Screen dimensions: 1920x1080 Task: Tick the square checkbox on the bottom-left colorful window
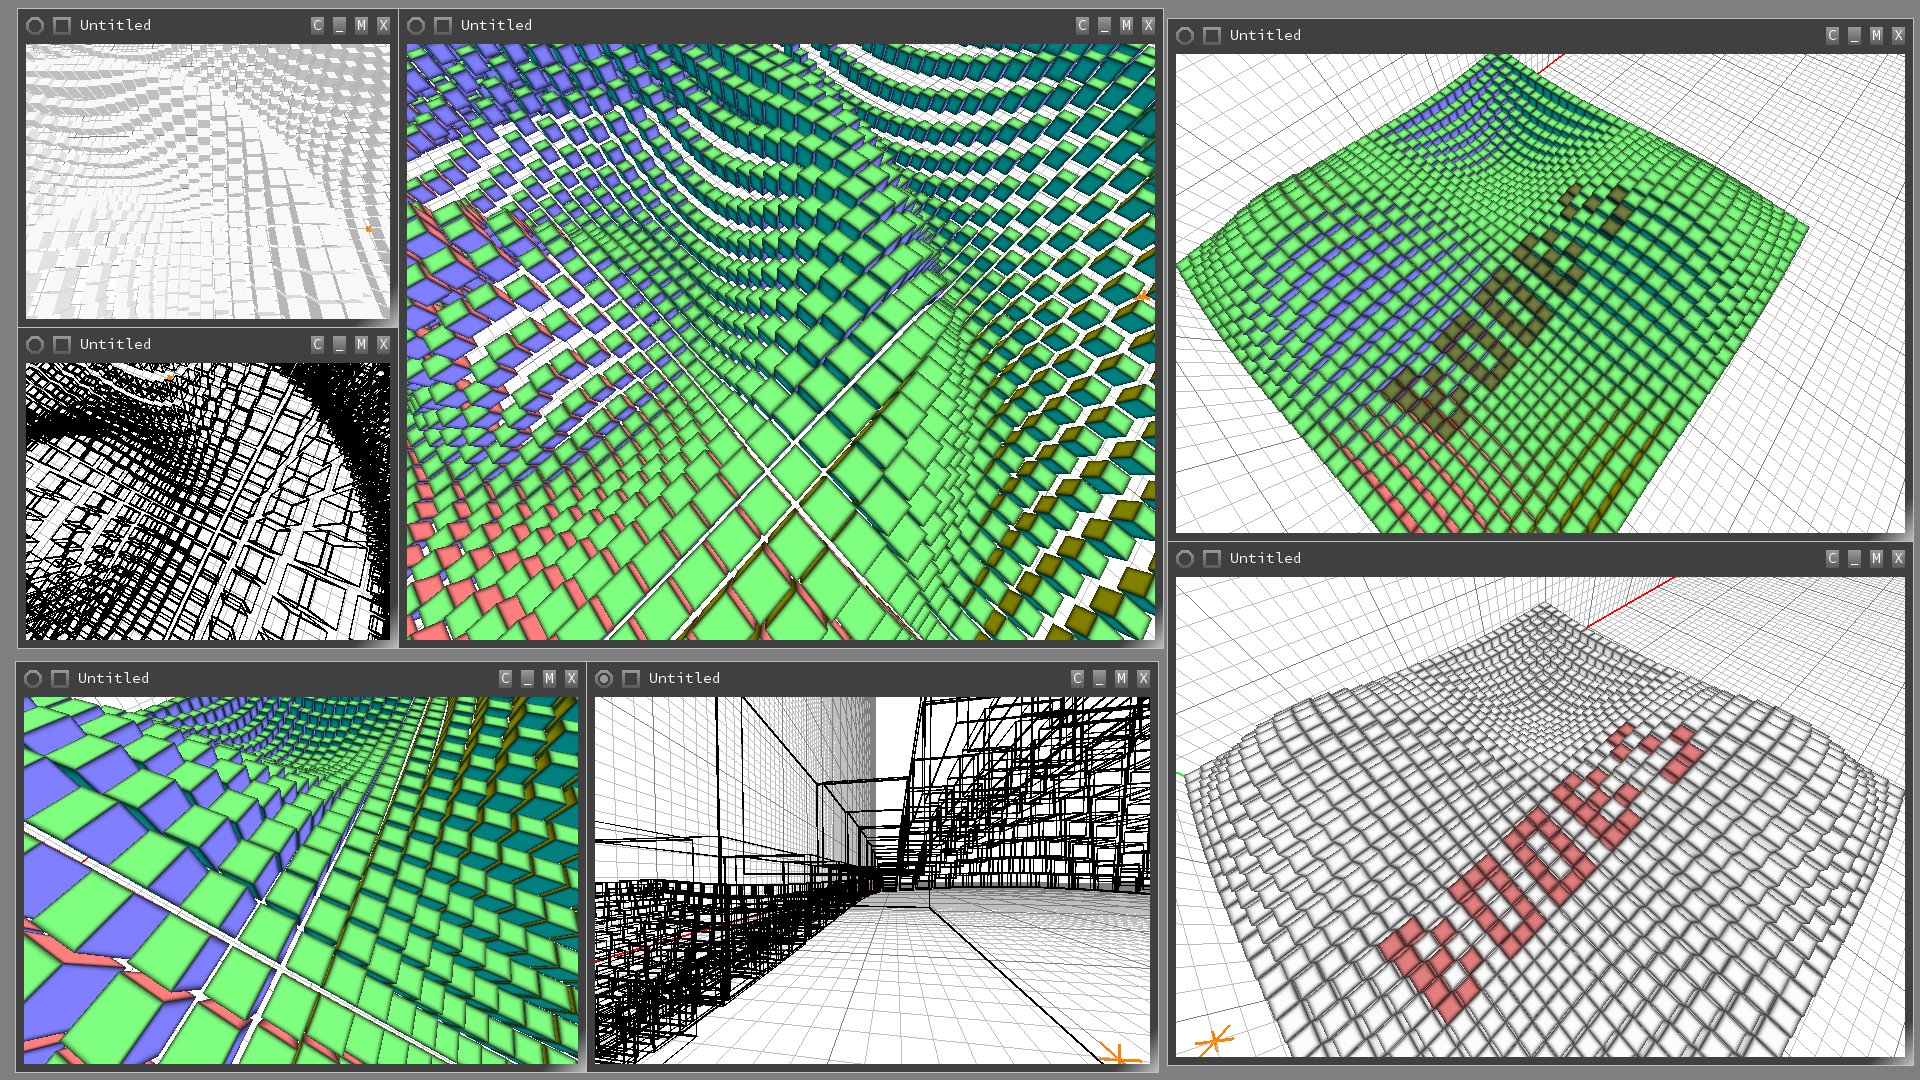[60, 678]
